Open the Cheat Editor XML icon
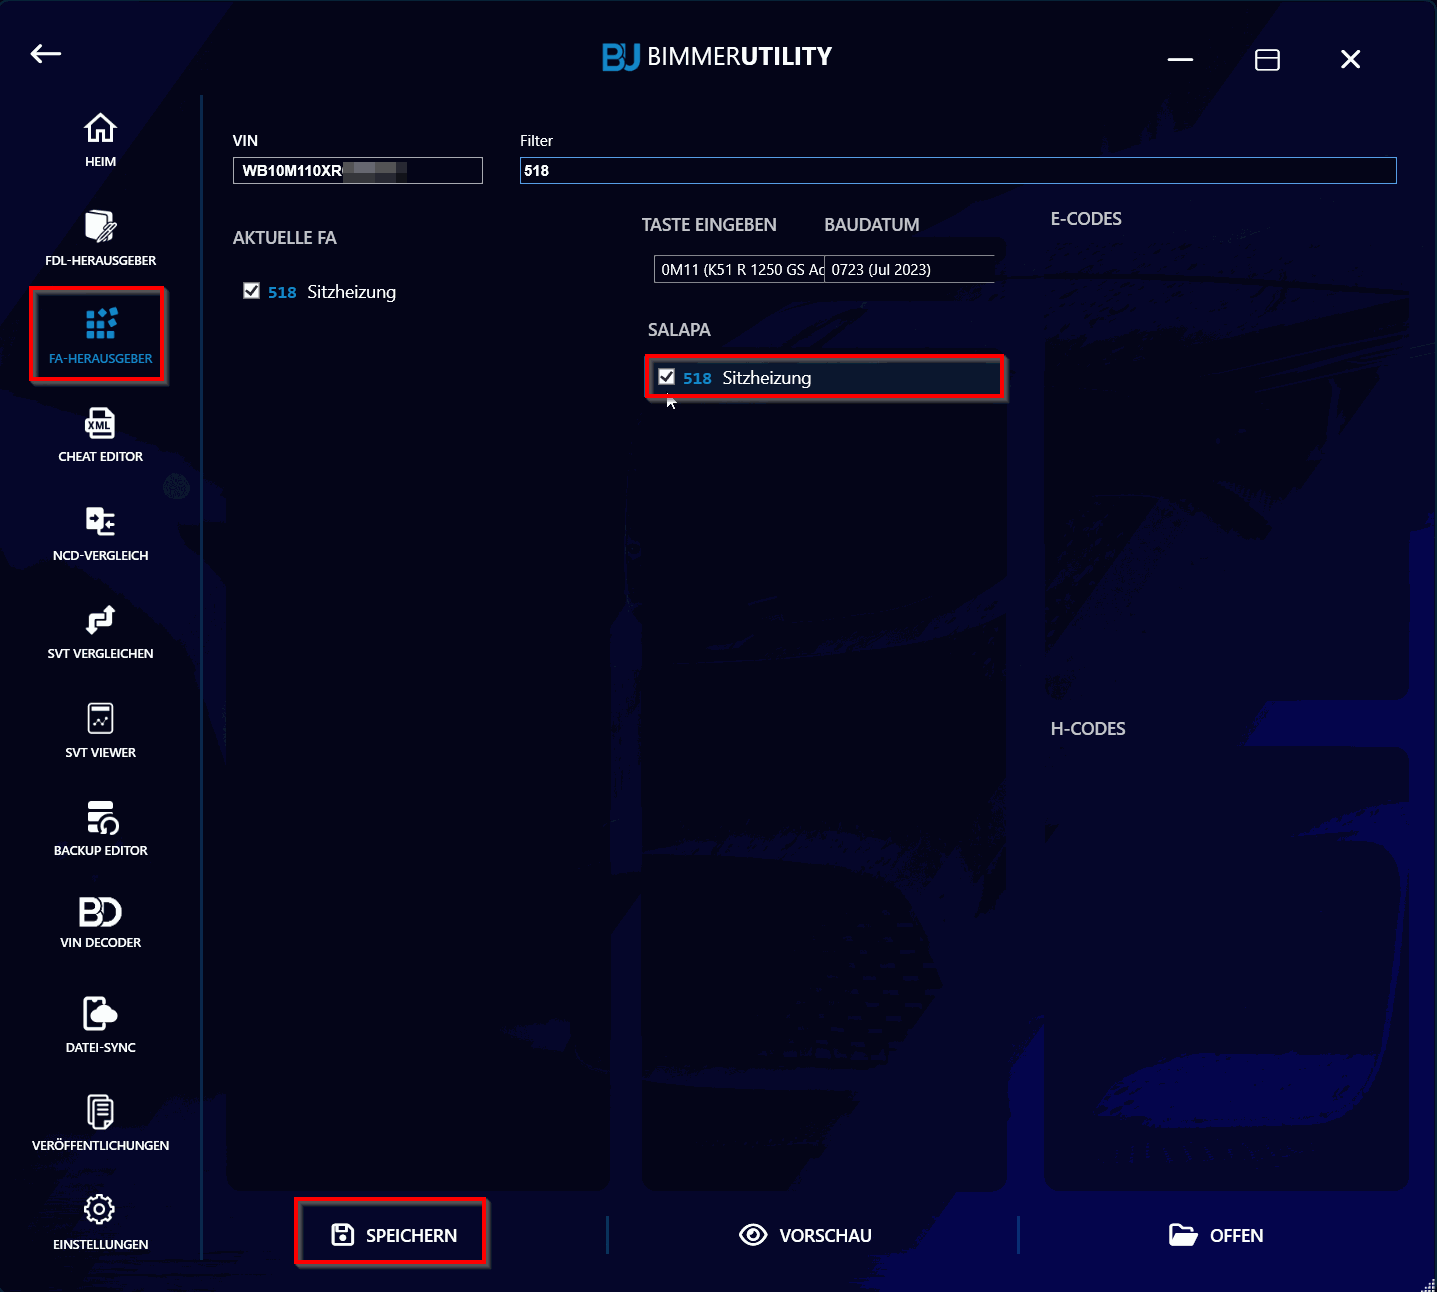The height and width of the screenshot is (1292, 1437). pyautogui.click(x=100, y=425)
